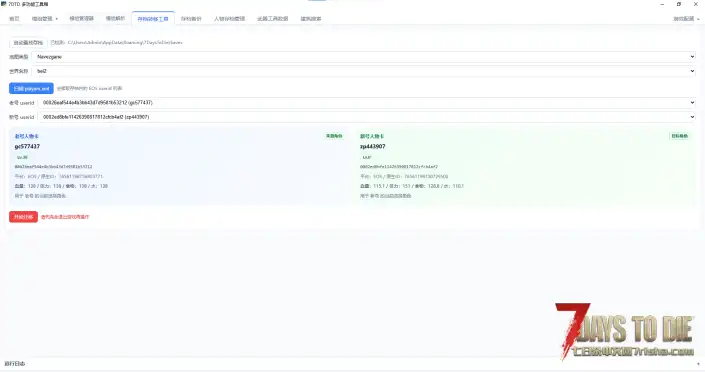Image resolution: width=705 pixels, height=372 pixels.
Task: Open the 模组管理 tab with dropdown arrow
Action: 45,18
